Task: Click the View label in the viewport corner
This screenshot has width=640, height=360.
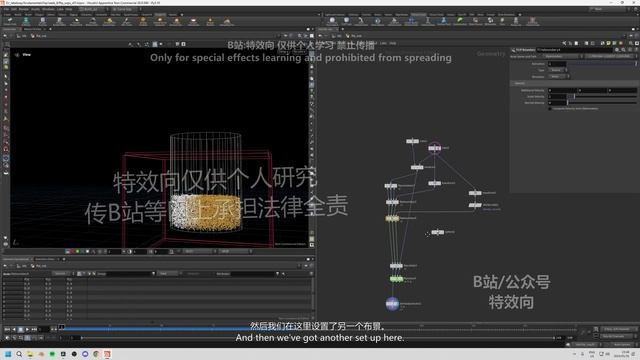Action: (27, 54)
